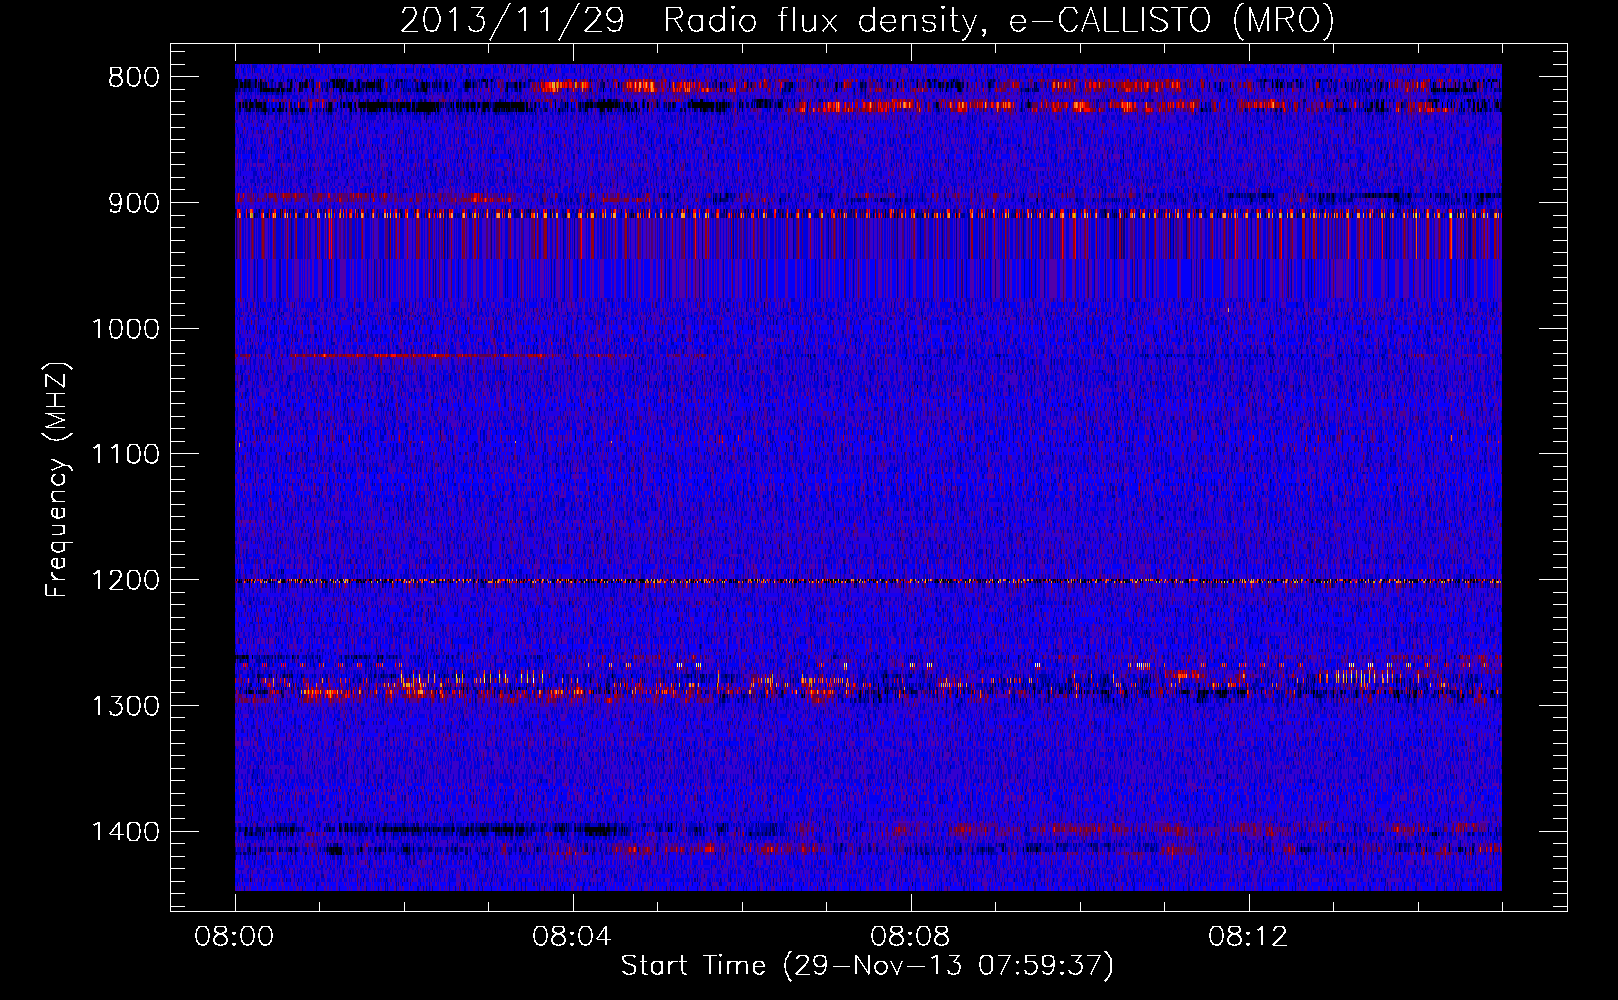The image size is (1618, 1000).
Task: Click the 08:04 time tick label
Action: pos(572,937)
